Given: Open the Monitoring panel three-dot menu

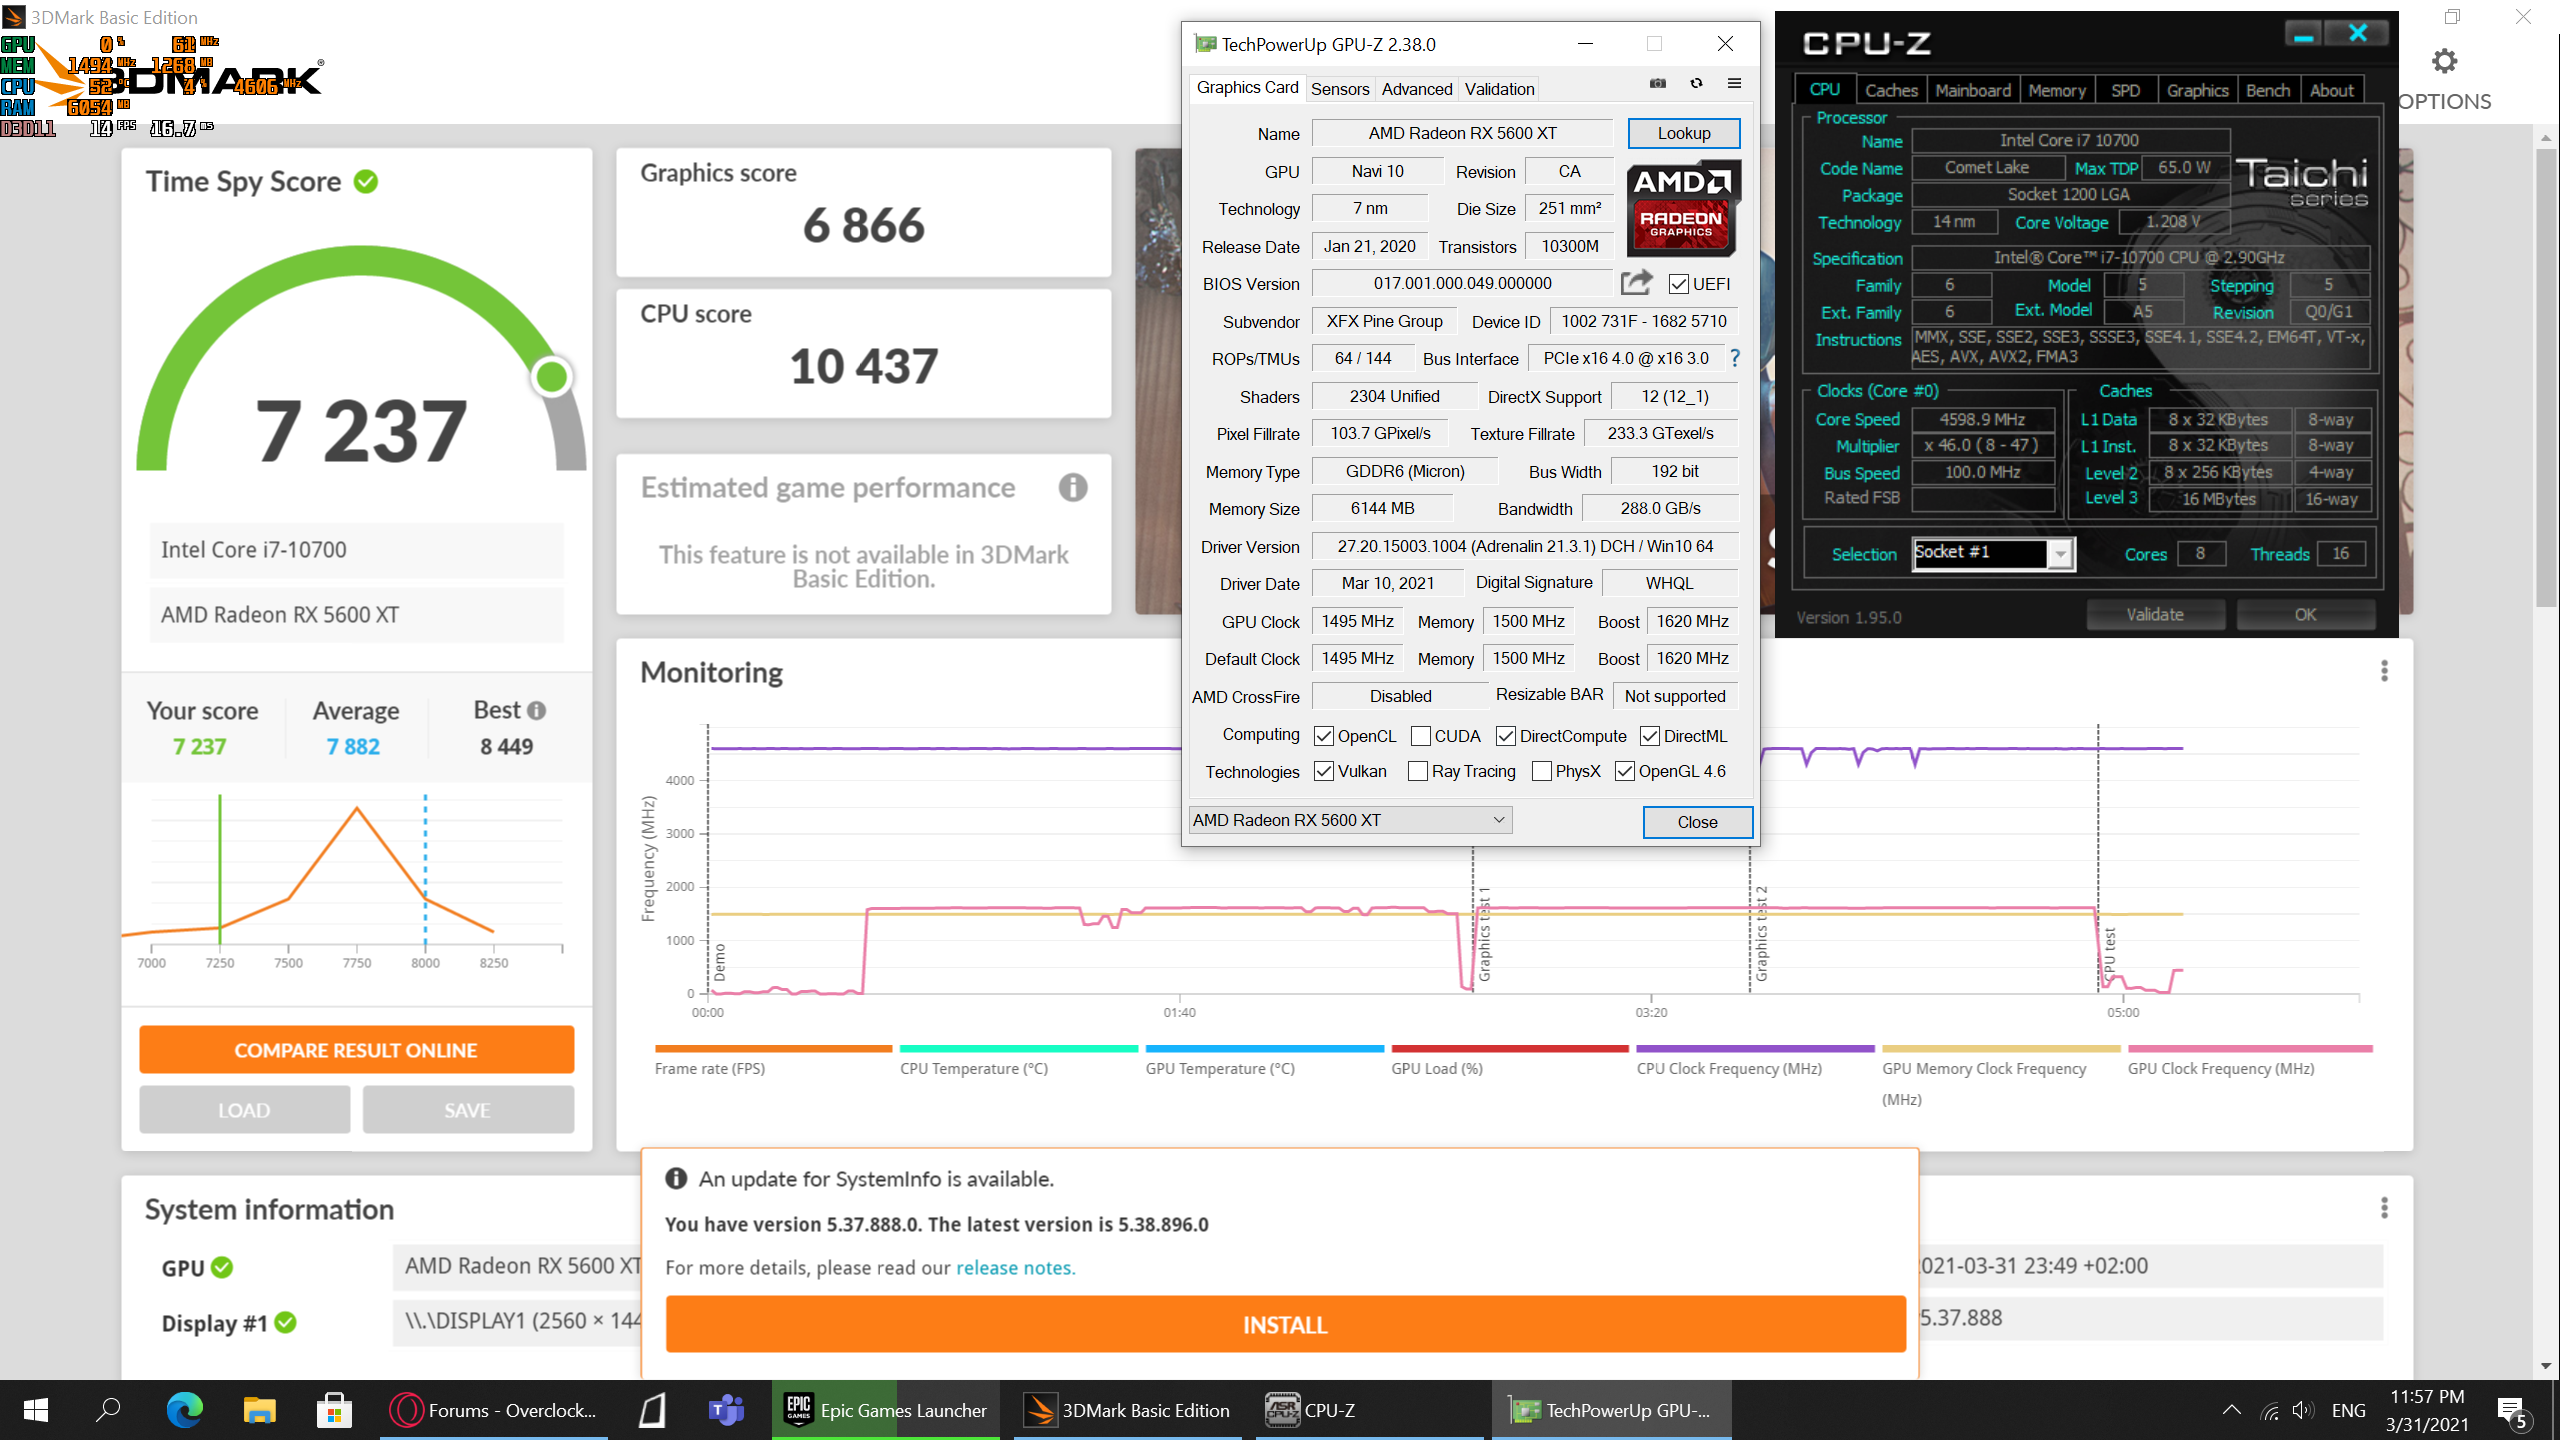Looking at the screenshot, I should pos(2384,671).
